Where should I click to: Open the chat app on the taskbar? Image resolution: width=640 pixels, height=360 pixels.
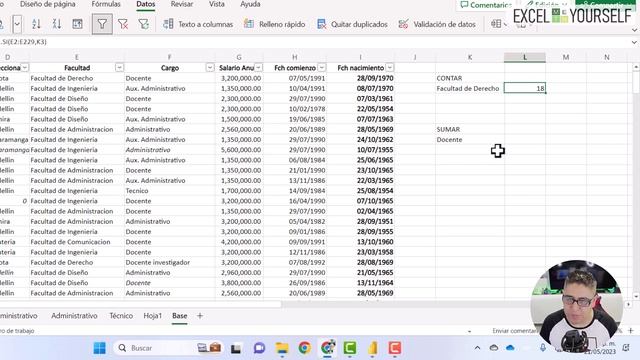(x=259, y=348)
